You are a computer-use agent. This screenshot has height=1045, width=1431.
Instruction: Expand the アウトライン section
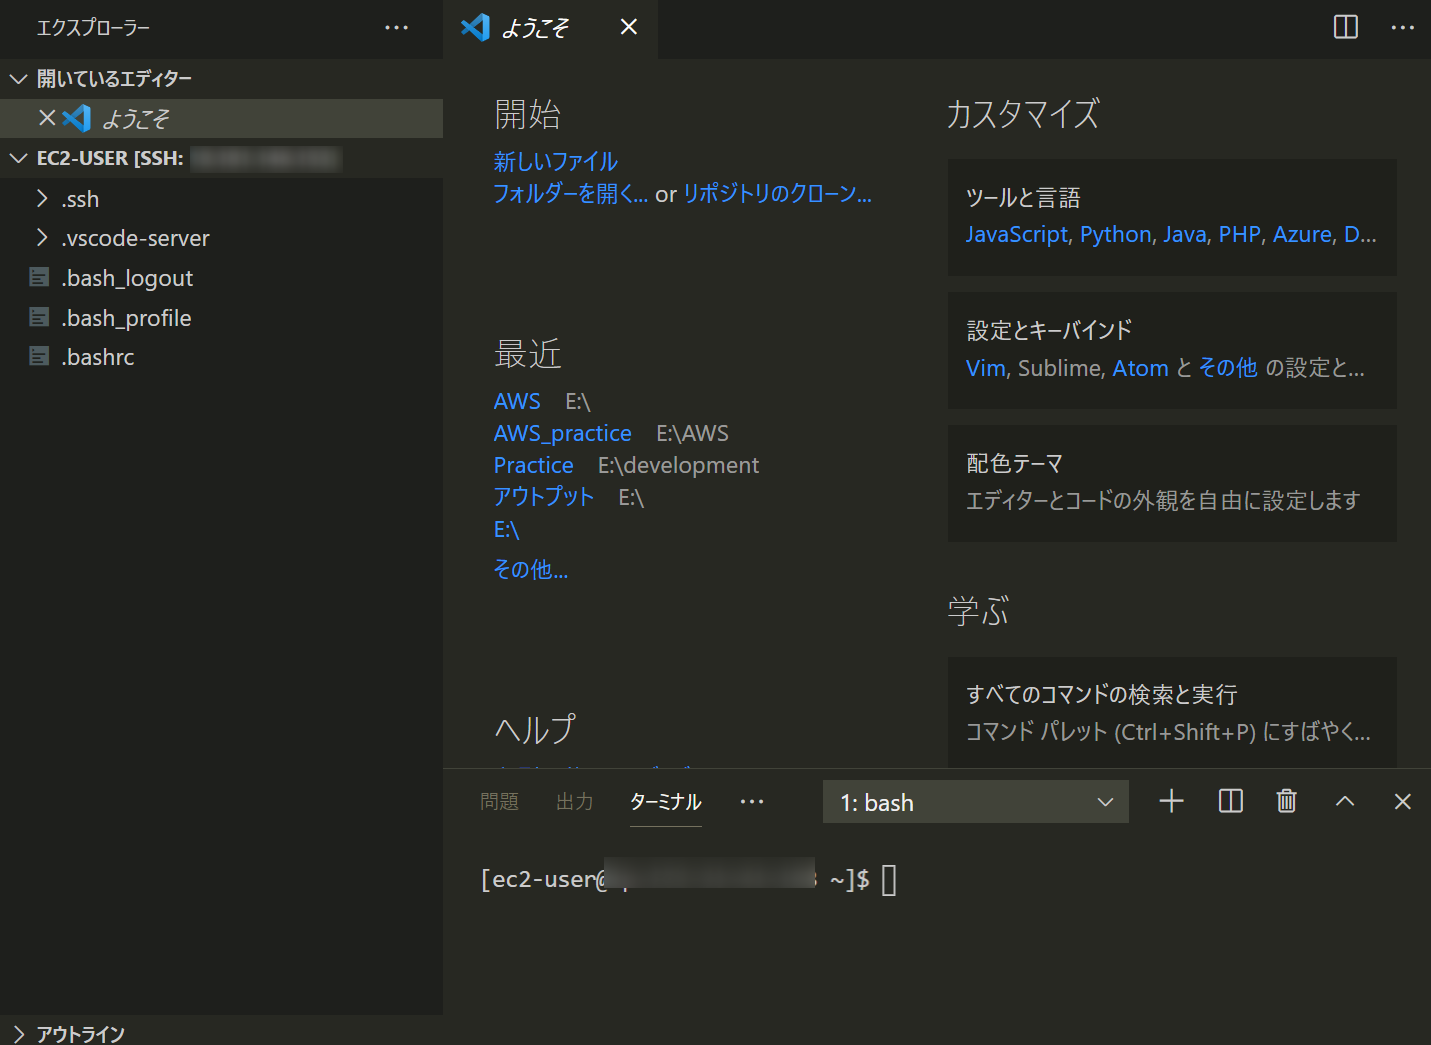(x=17, y=1033)
